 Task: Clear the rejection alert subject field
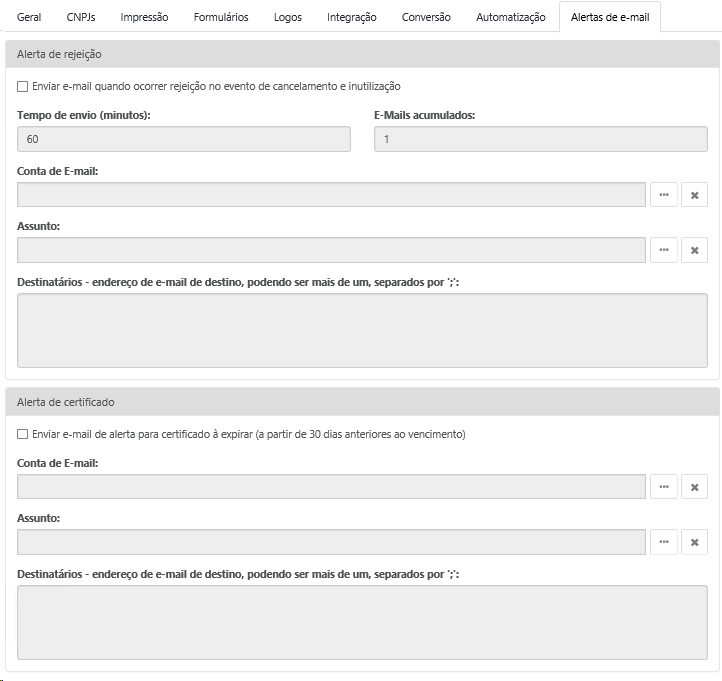(694, 250)
